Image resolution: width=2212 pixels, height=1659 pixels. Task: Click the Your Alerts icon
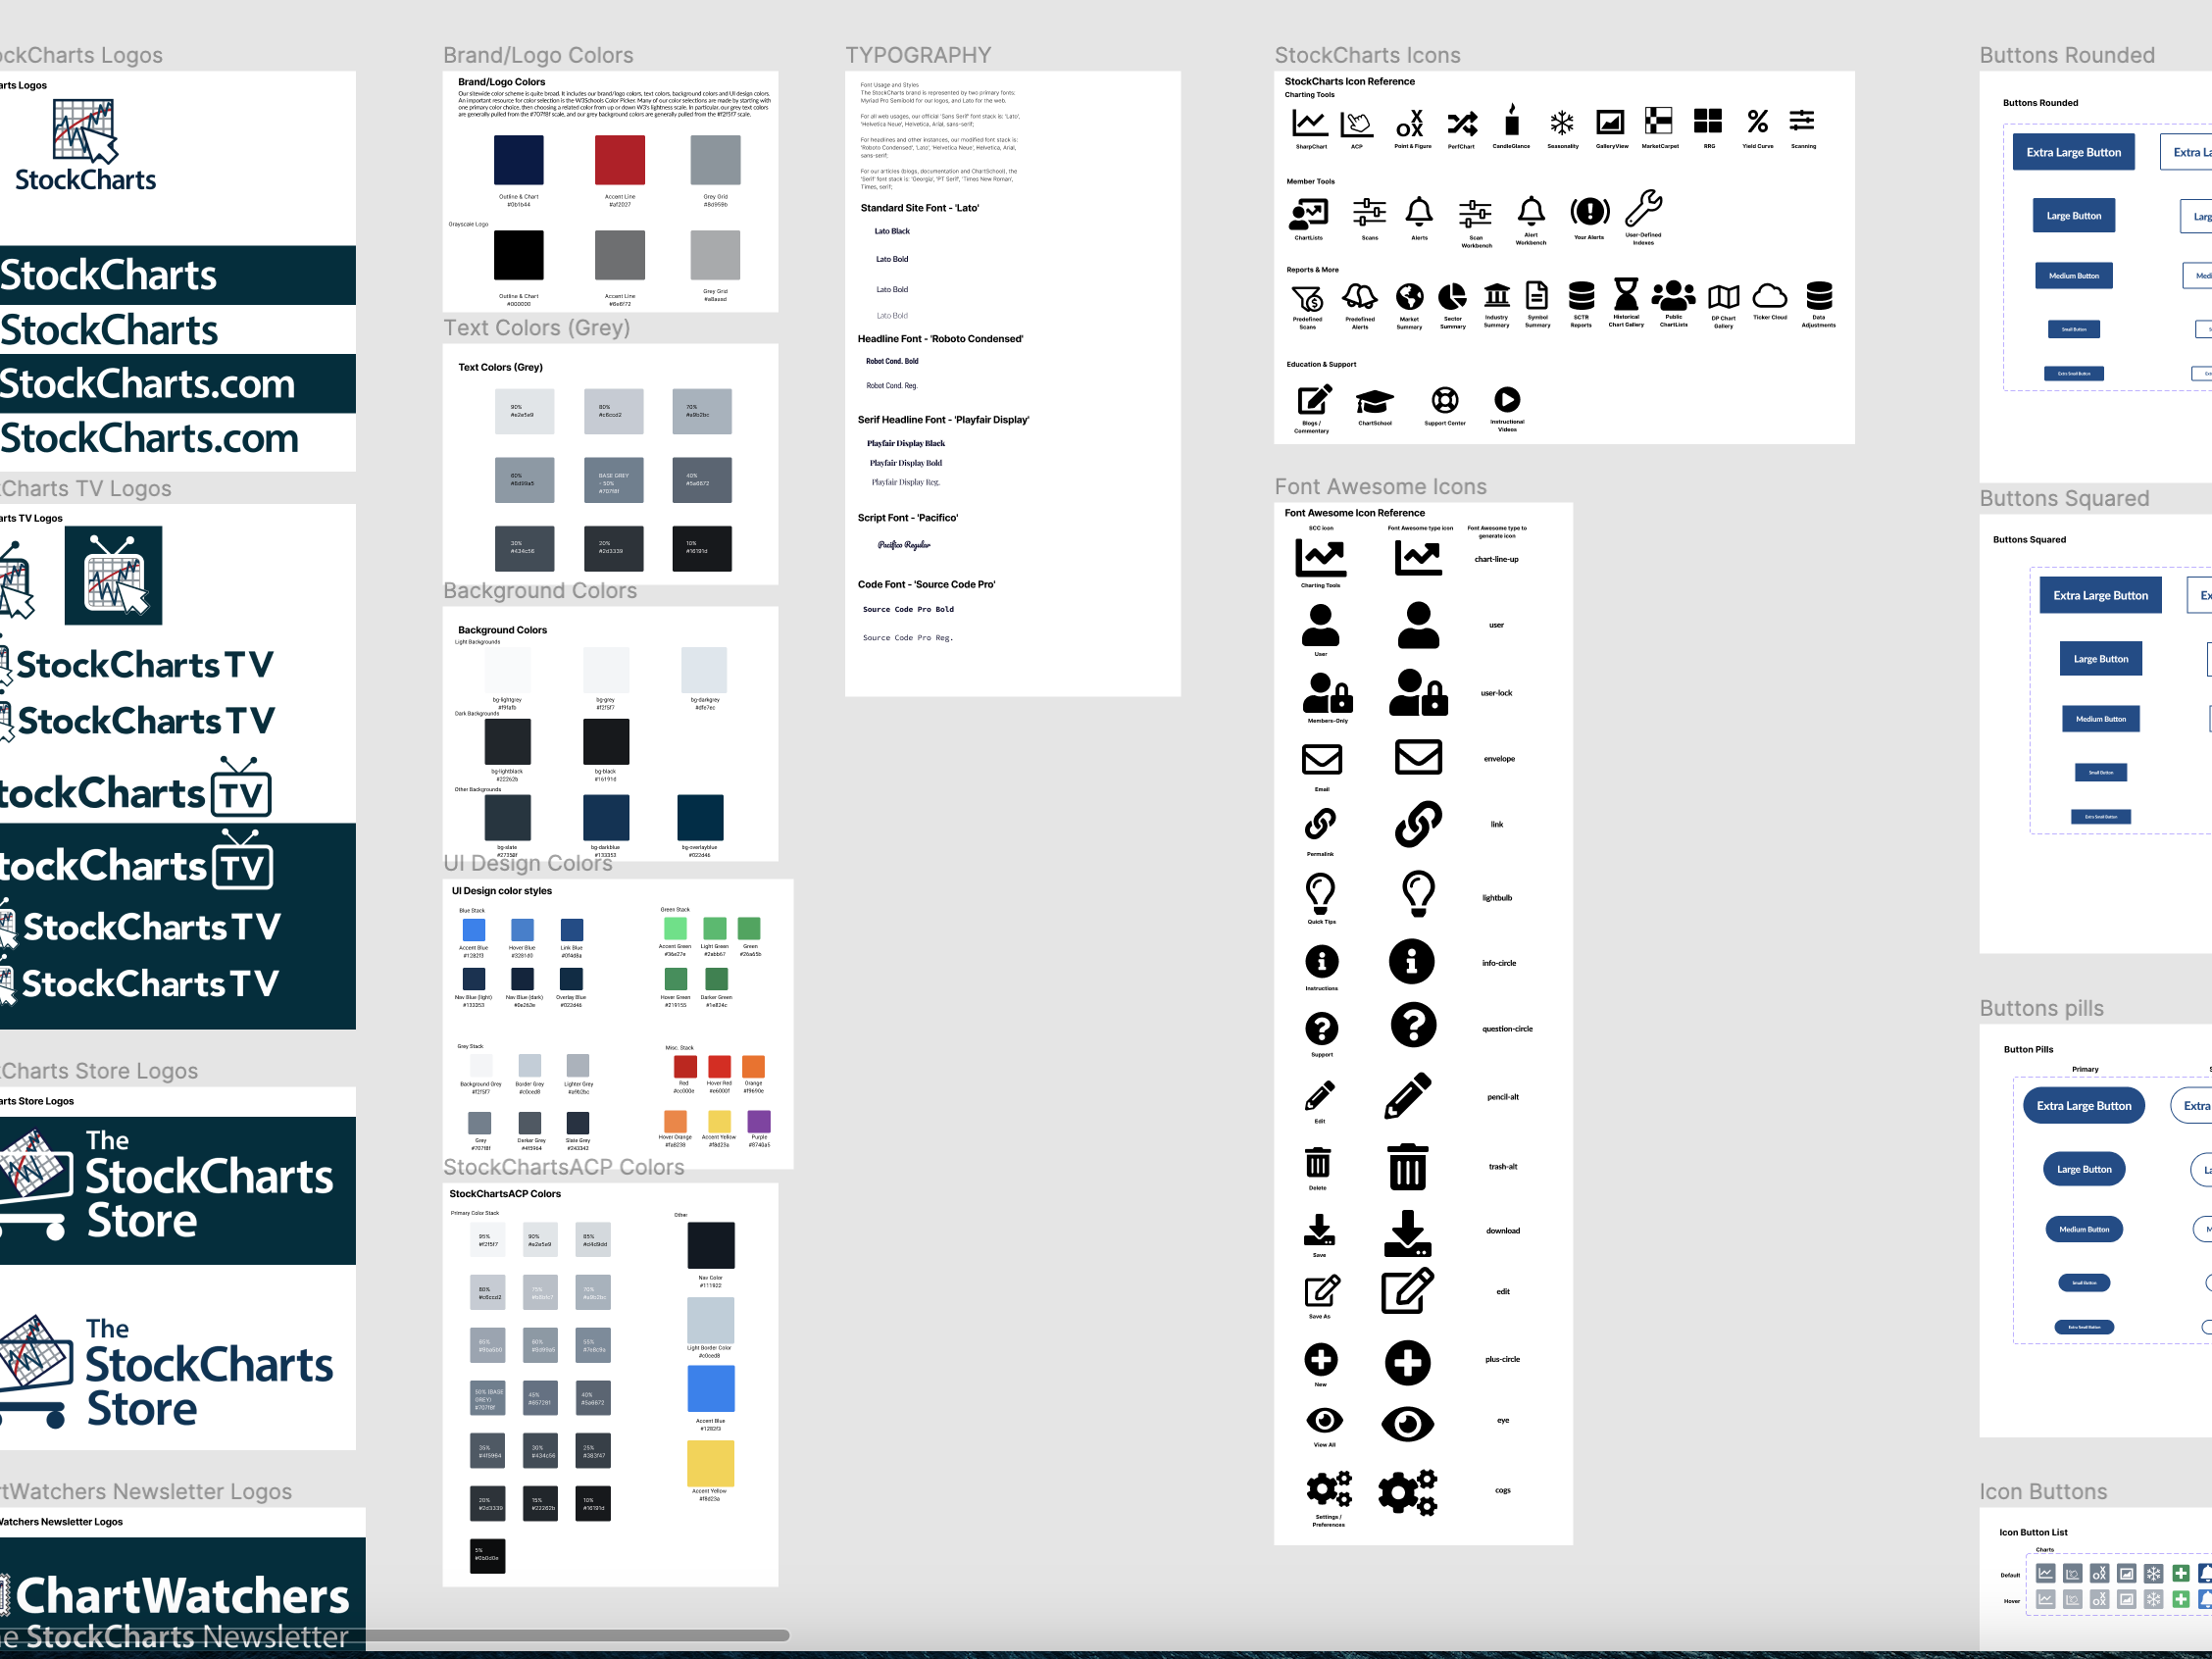click(x=1589, y=212)
